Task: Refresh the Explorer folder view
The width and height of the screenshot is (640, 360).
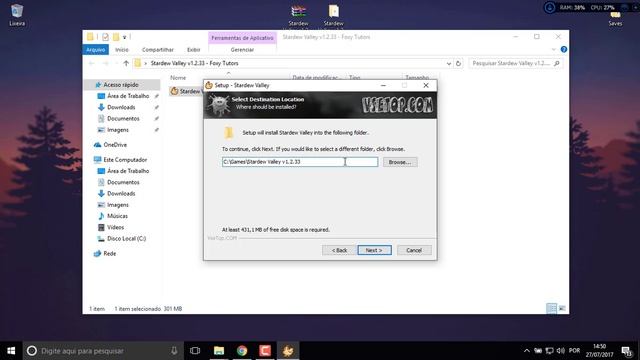Action: [458, 63]
